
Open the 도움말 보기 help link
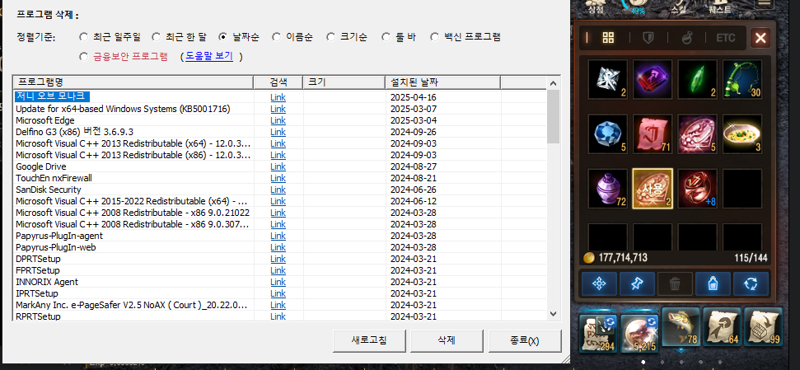click(209, 57)
